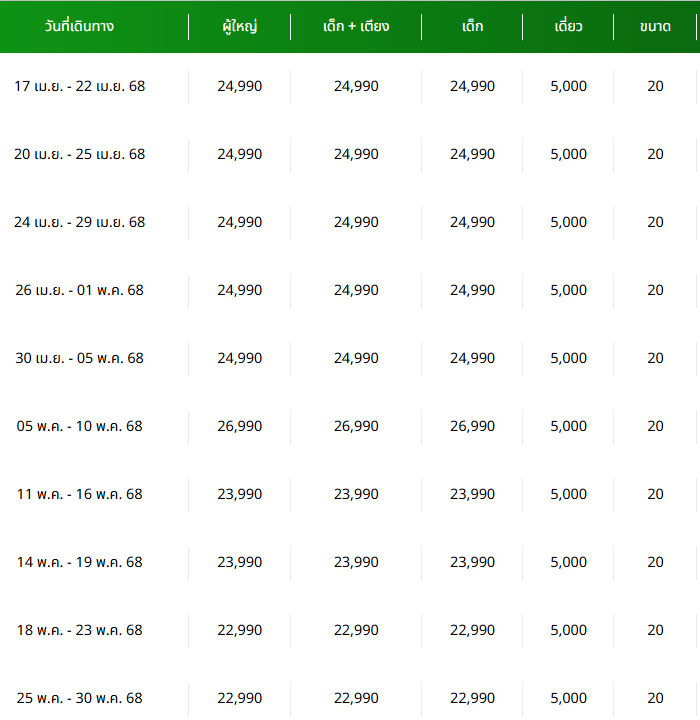This screenshot has width=700, height=720.
Task: Select the 26 เม.ย. - 01 พ.ค. 68 date row
Action: point(350,290)
